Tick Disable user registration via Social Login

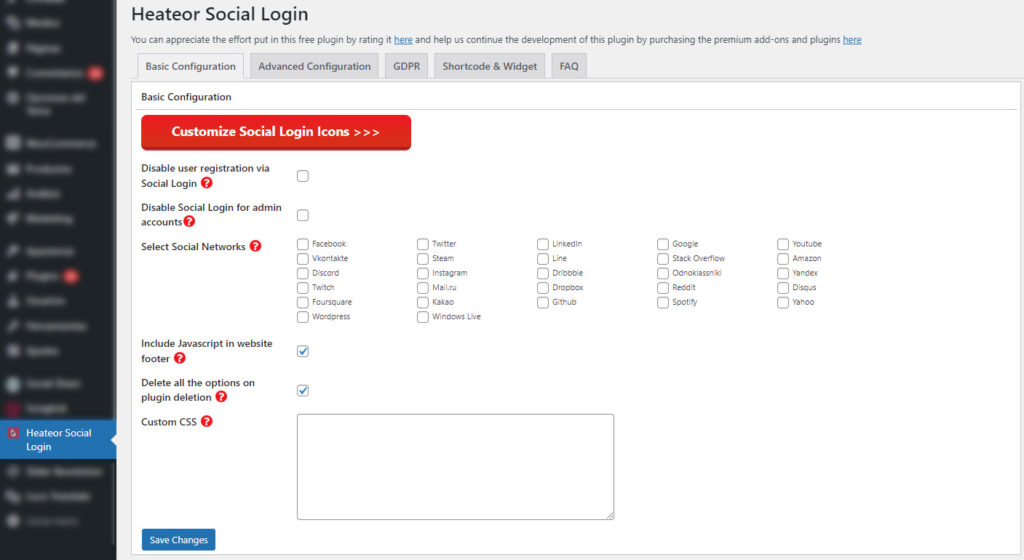coord(303,176)
